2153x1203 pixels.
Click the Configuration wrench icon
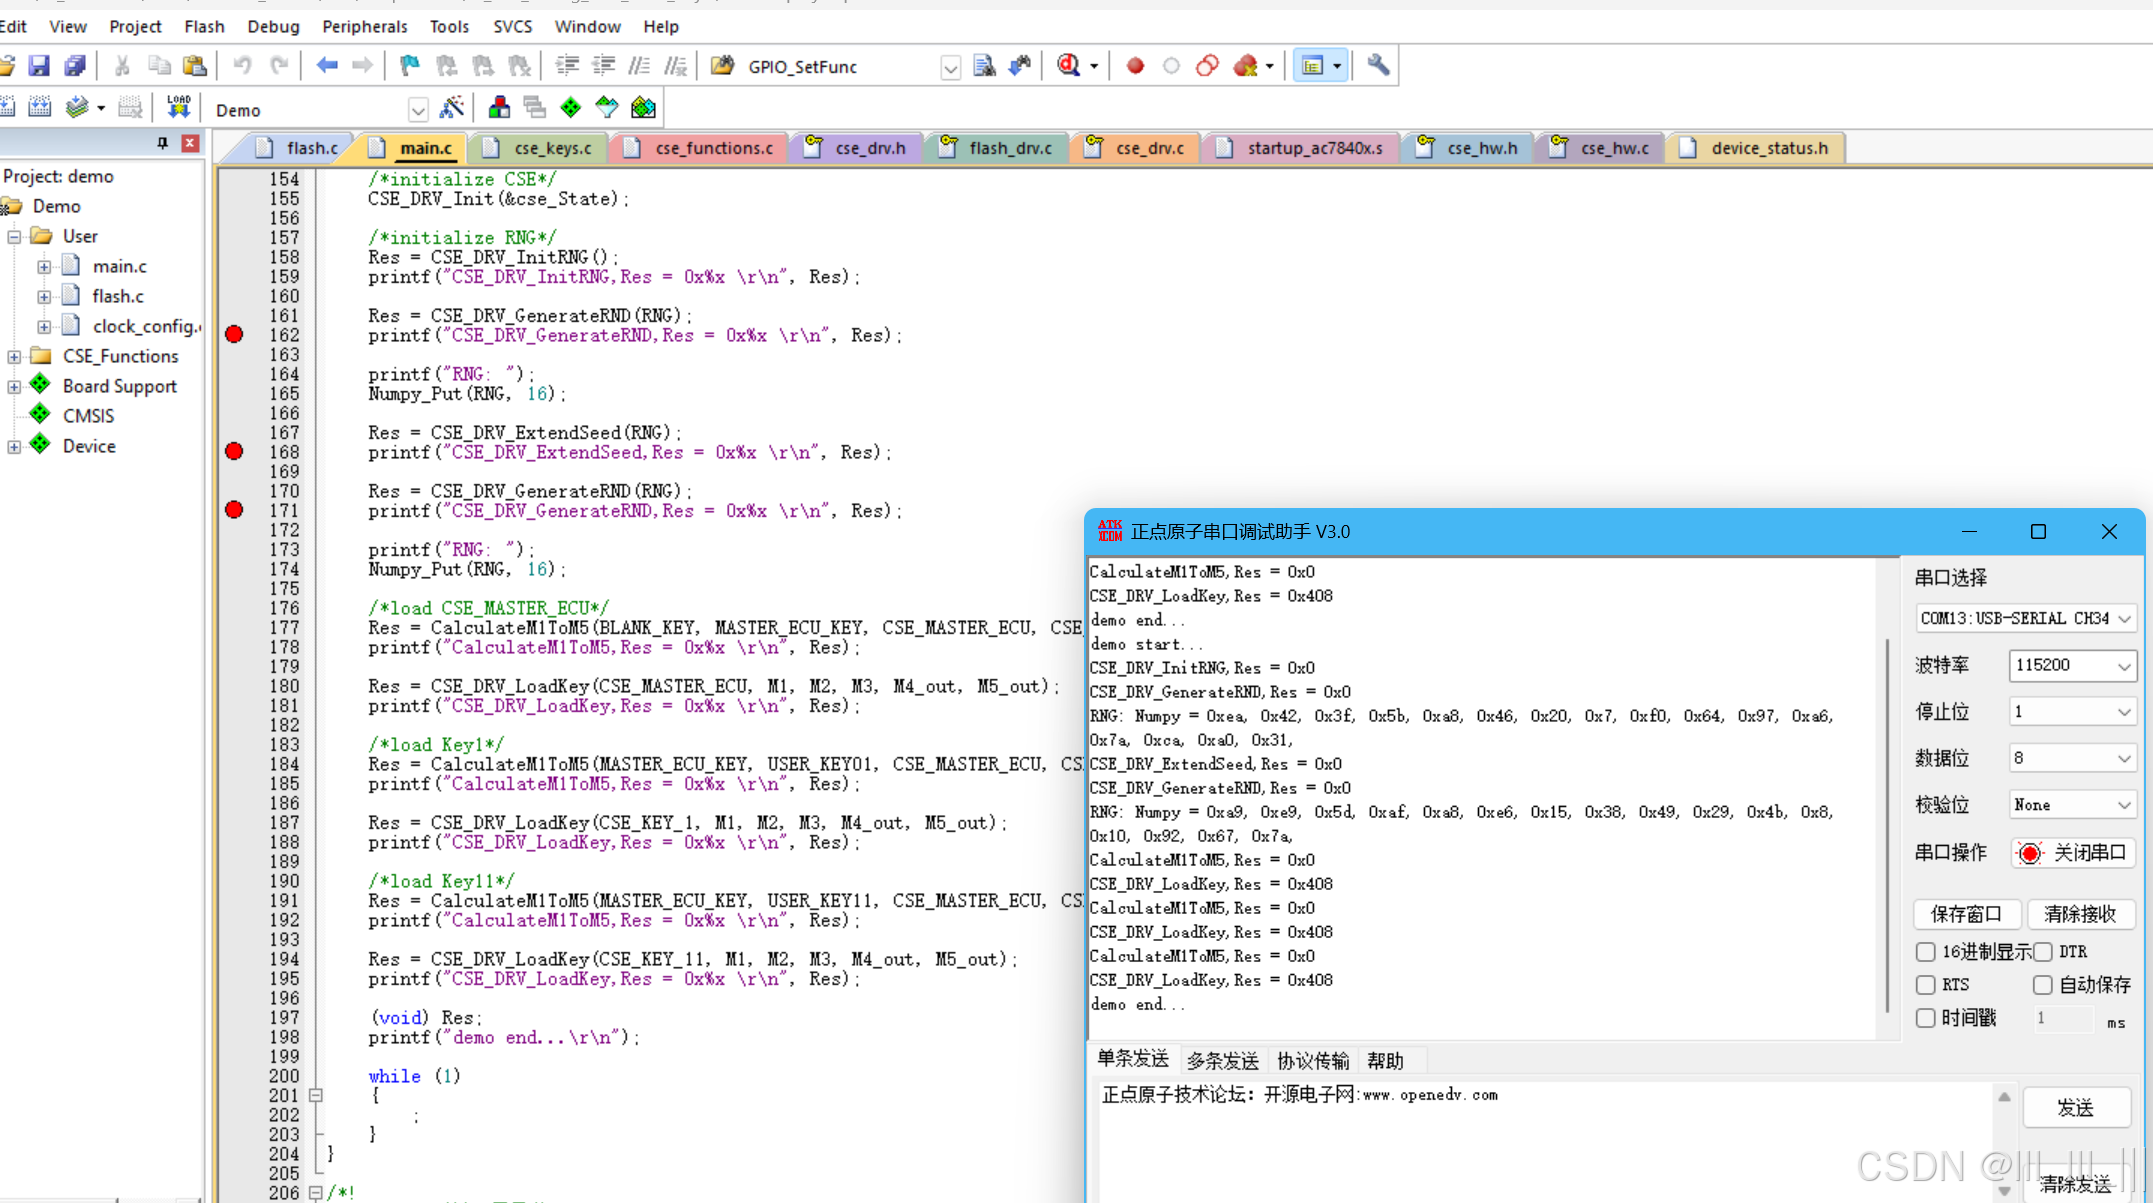point(1378,66)
